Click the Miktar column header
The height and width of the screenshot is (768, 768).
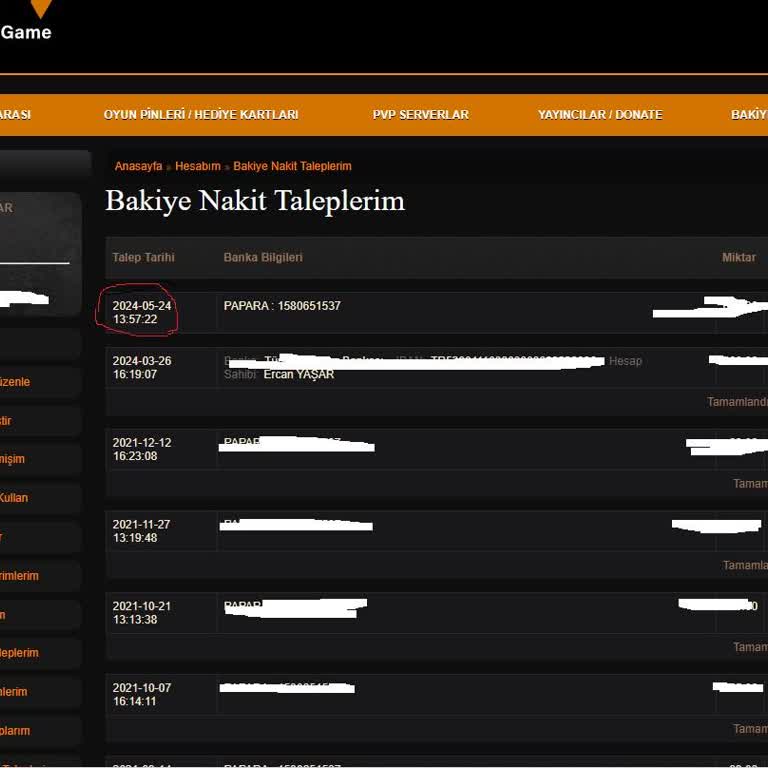(x=739, y=257)
